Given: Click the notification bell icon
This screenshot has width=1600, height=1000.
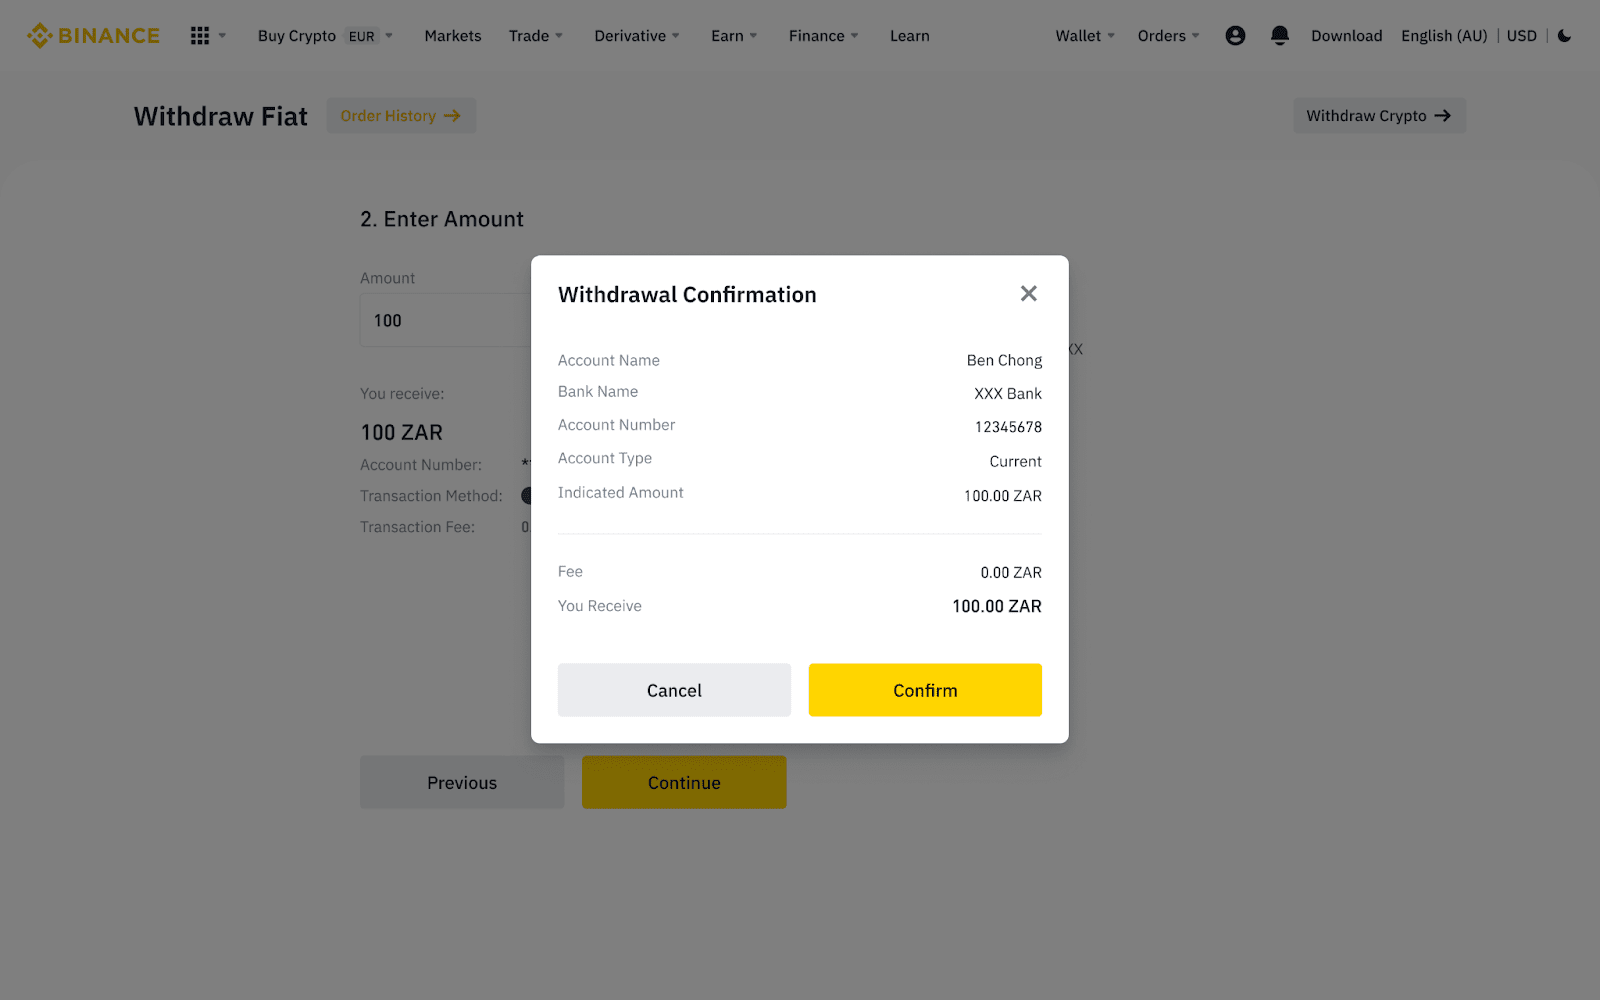Looking at the screenshot, I should [x=1279, y=36].
